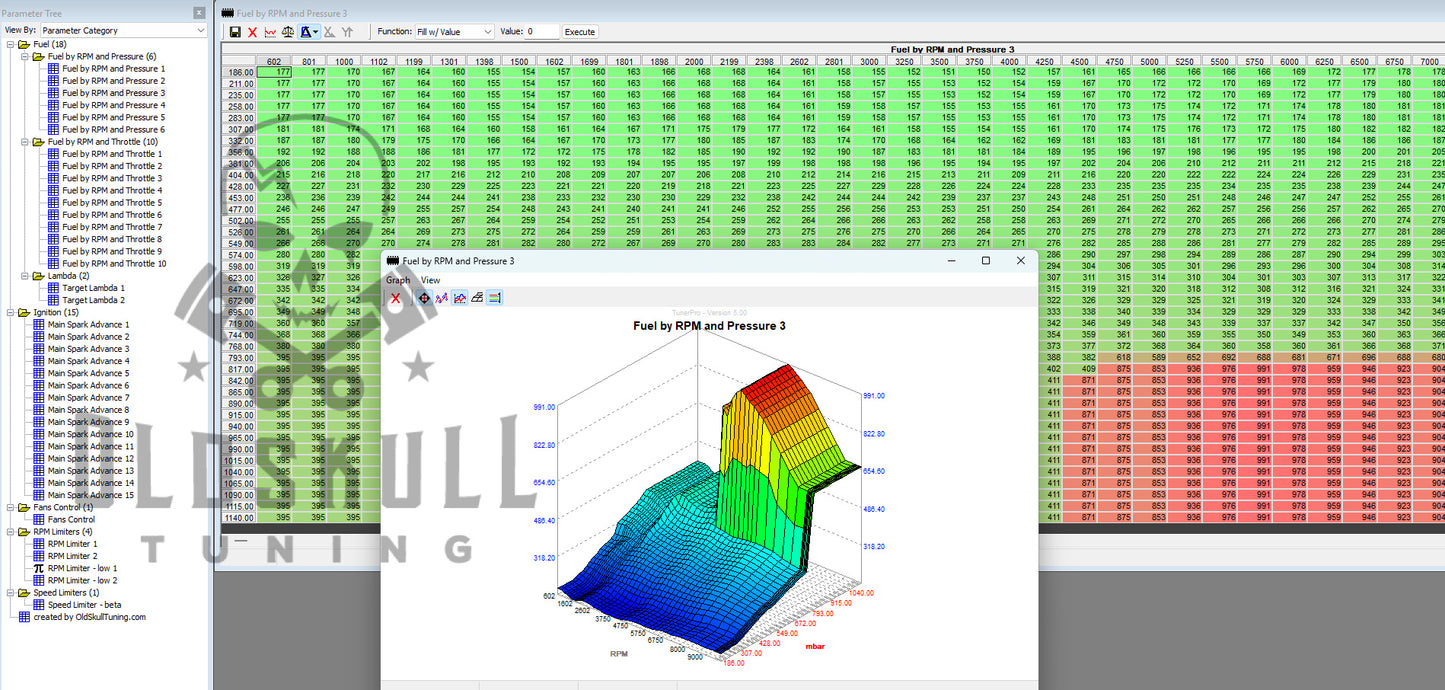
Task: Click the save floppy disk icon
Action: tap(235, 32)
